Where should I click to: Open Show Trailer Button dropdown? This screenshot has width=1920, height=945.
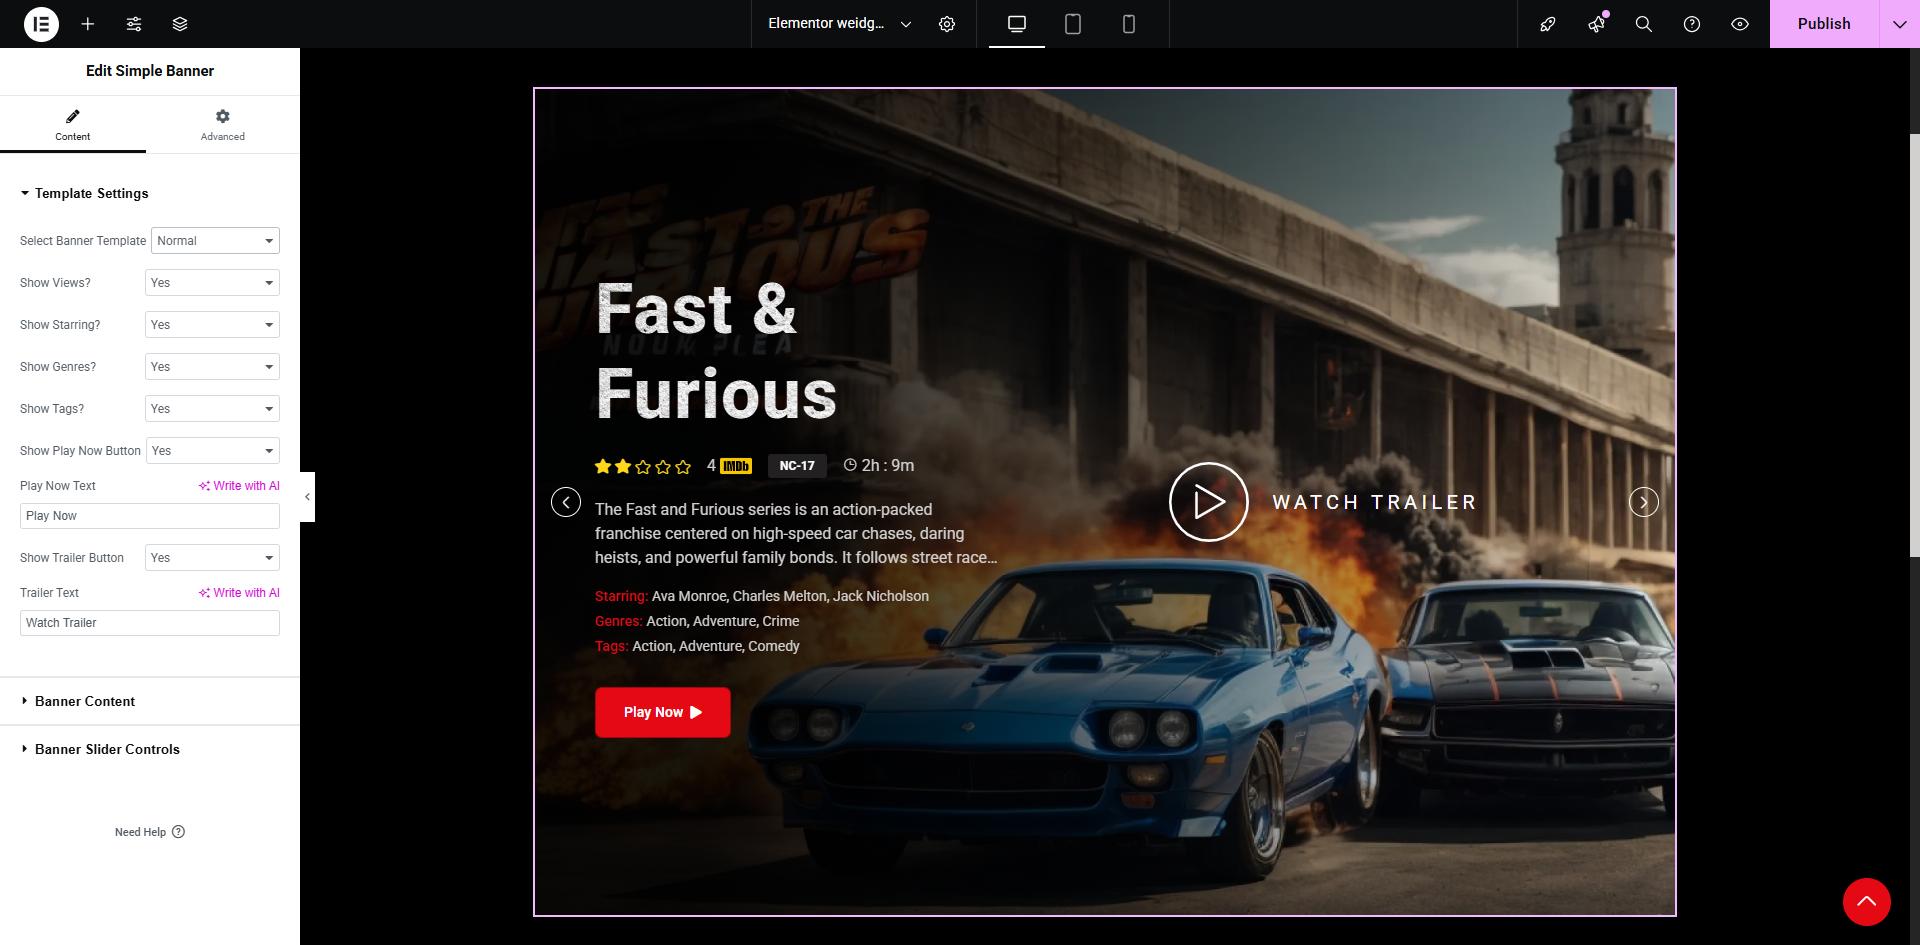pos(212,558)
